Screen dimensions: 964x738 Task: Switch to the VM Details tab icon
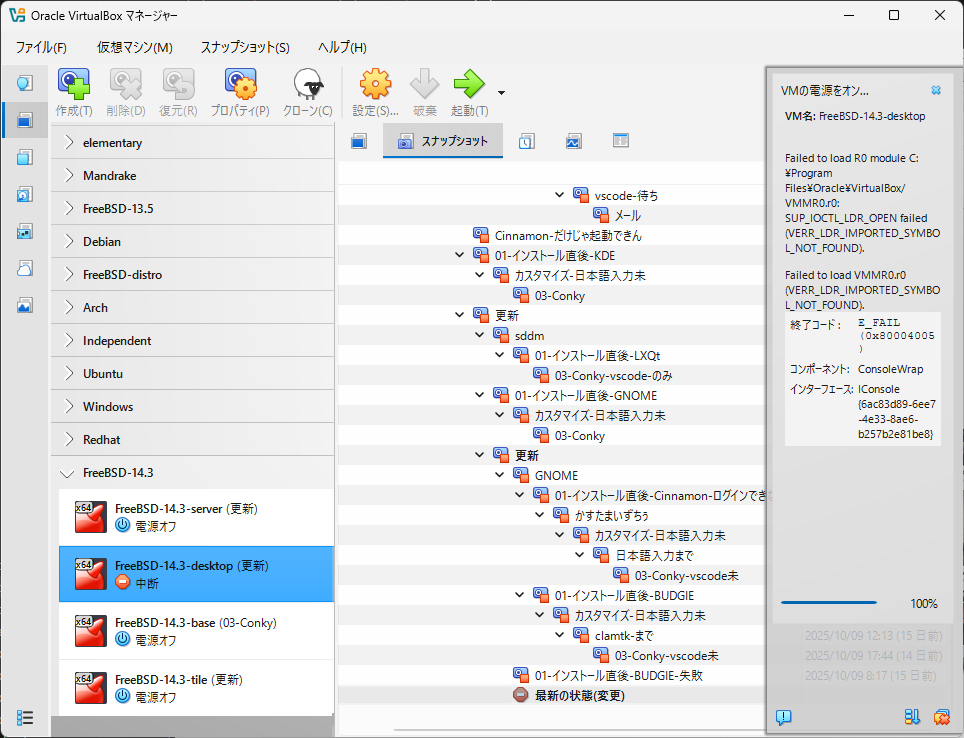359,141
